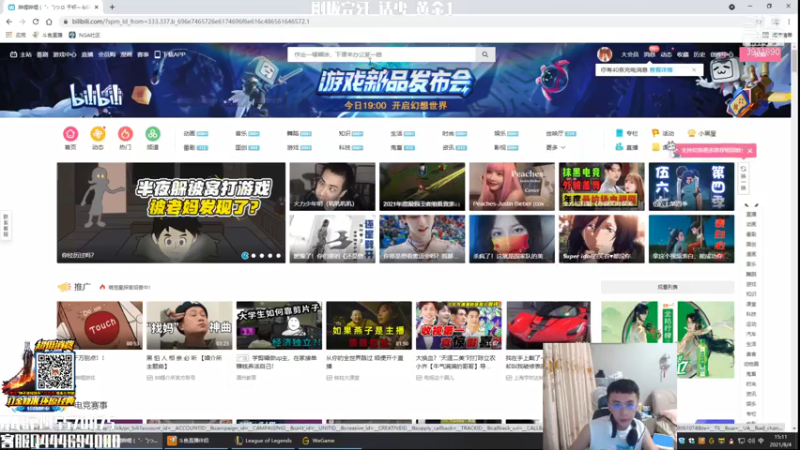Image resolution: width=800 pixels, height=450 pixels.
Task: Open 大会员 in the header
Action: pyautogui.click(x=630, y=54)
